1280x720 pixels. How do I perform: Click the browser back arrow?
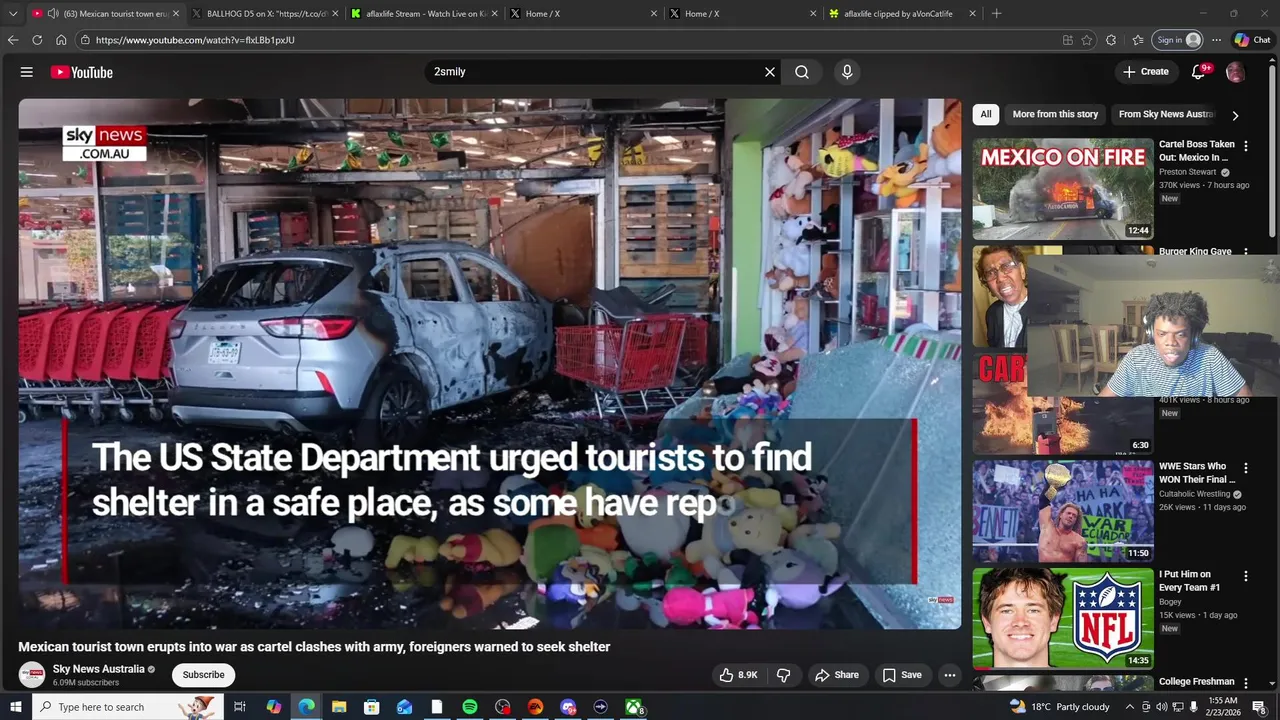(13, 40)
